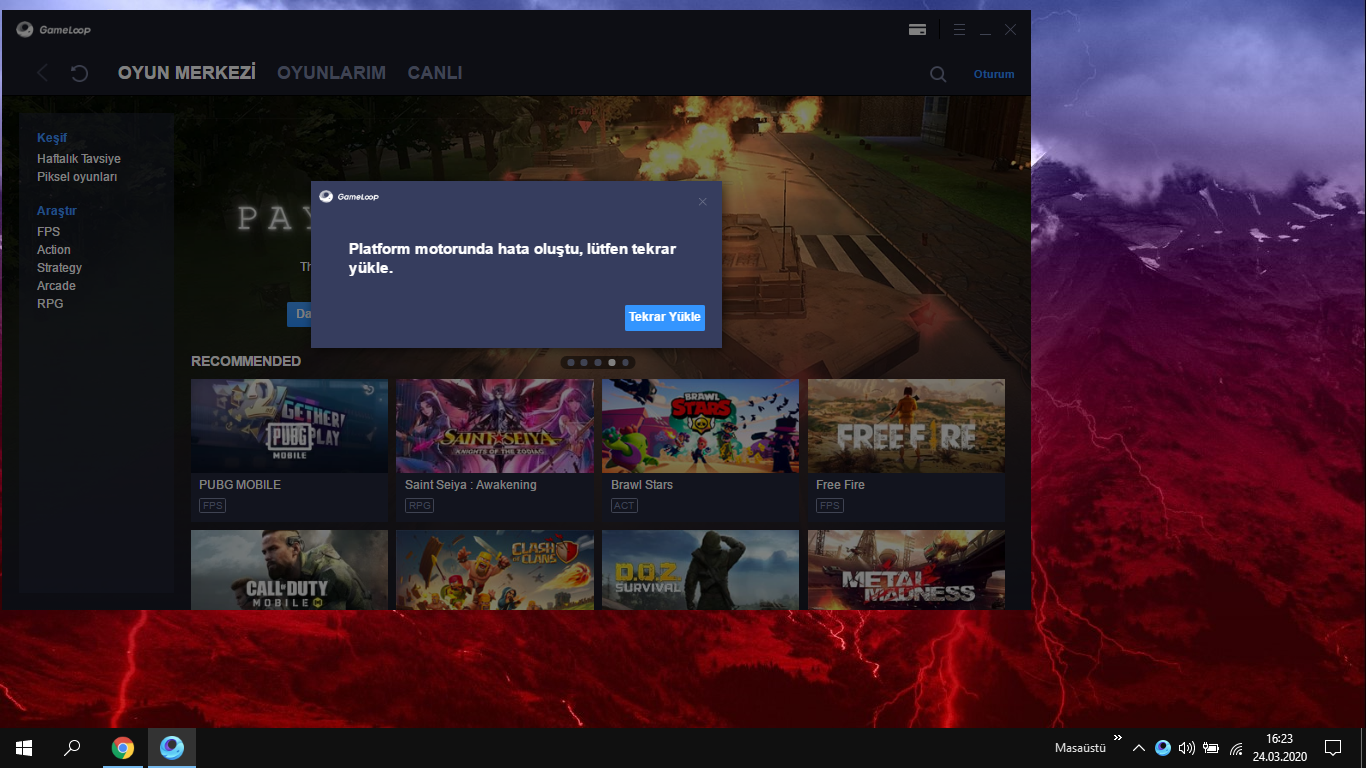
Task: Click the RPG tag under Saint Seiya
Action: click(419, 506)
